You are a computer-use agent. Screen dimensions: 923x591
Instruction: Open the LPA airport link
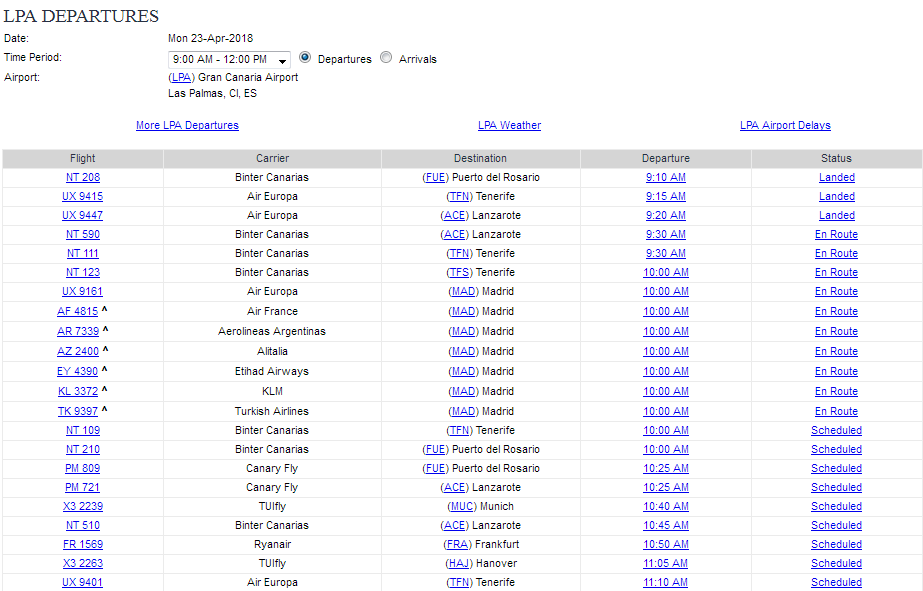pos(180,77)
